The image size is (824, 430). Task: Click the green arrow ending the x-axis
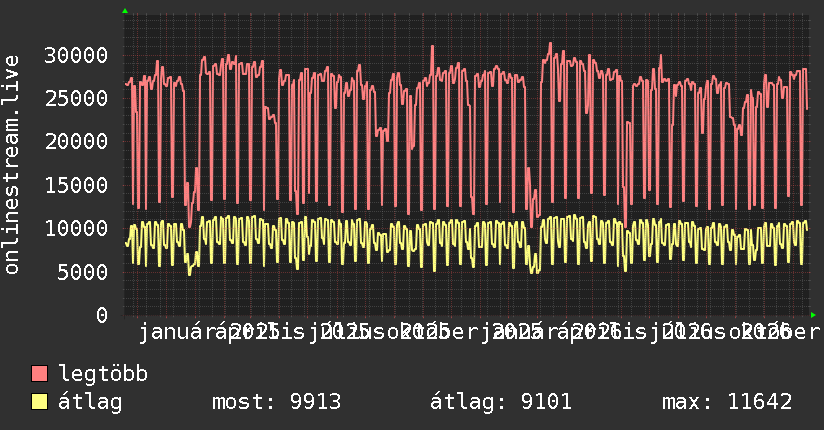pos(813,315)
